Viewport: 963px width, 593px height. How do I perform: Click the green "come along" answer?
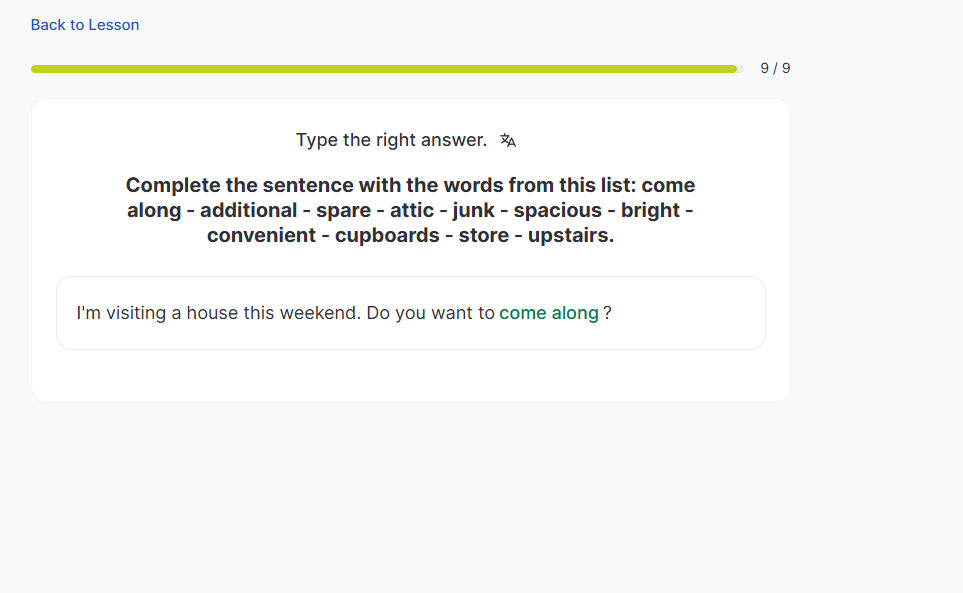point(549,313)
